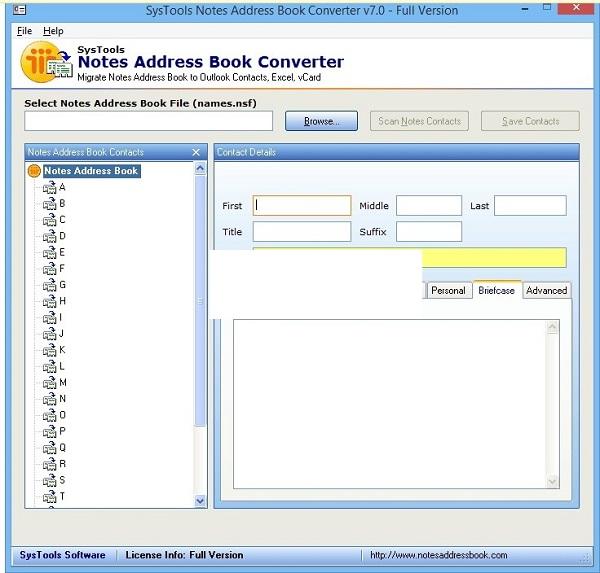Screen dimensions: 600x573
Task: Click the contact group icon next to letter P
Action: point(49,432)
